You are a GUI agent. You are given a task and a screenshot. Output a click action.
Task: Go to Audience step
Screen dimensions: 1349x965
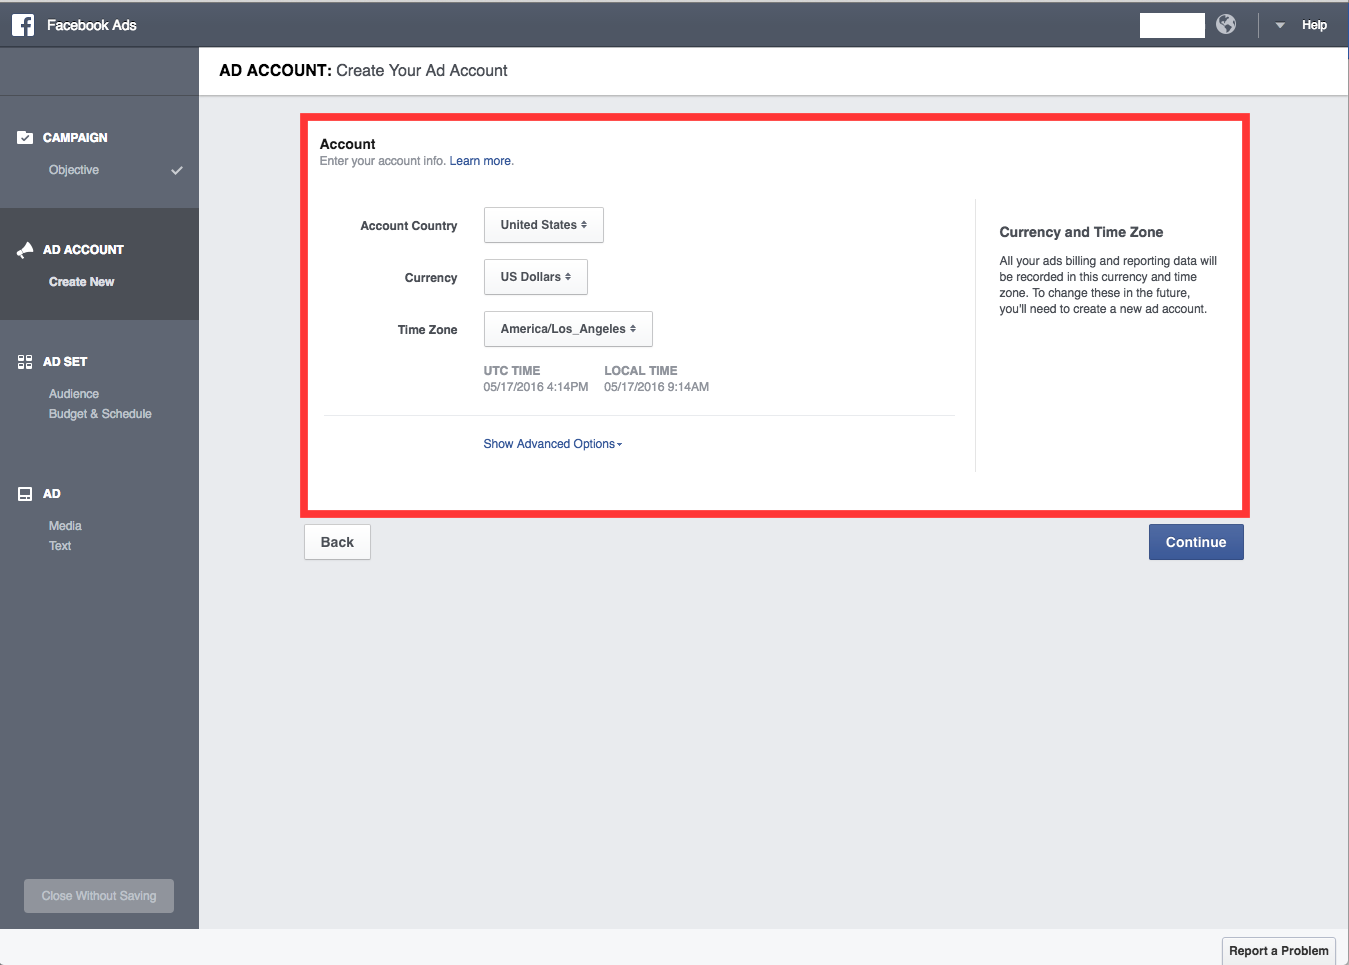click(x=74, y=394)
